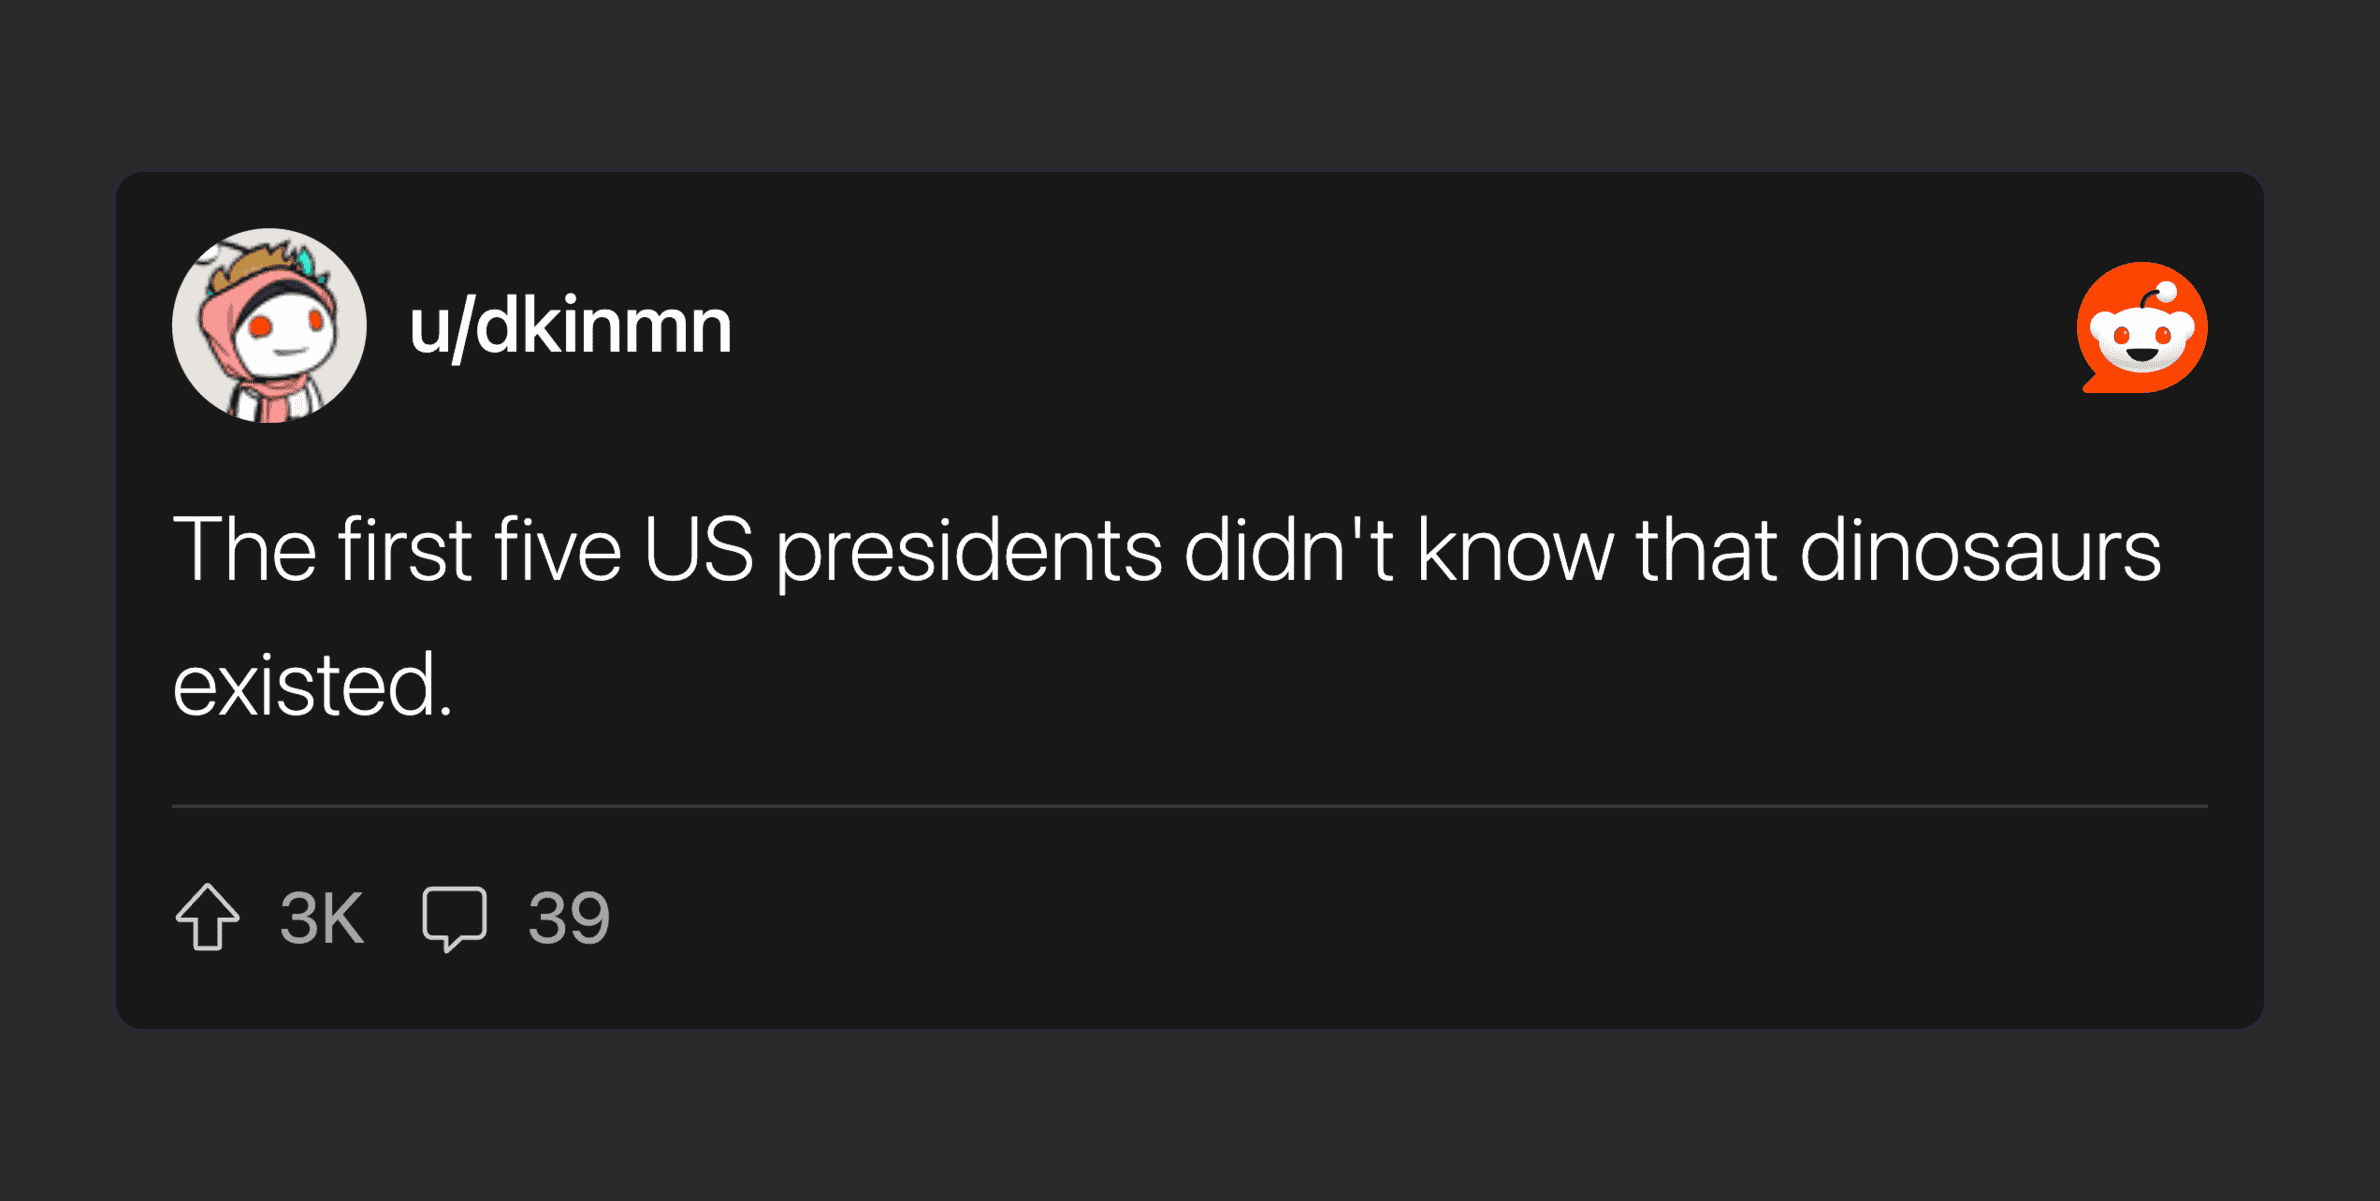Viewport: 2380px width, 1201px height.
Task: Click the word "that" in the post
Action: click(1706, 550)
